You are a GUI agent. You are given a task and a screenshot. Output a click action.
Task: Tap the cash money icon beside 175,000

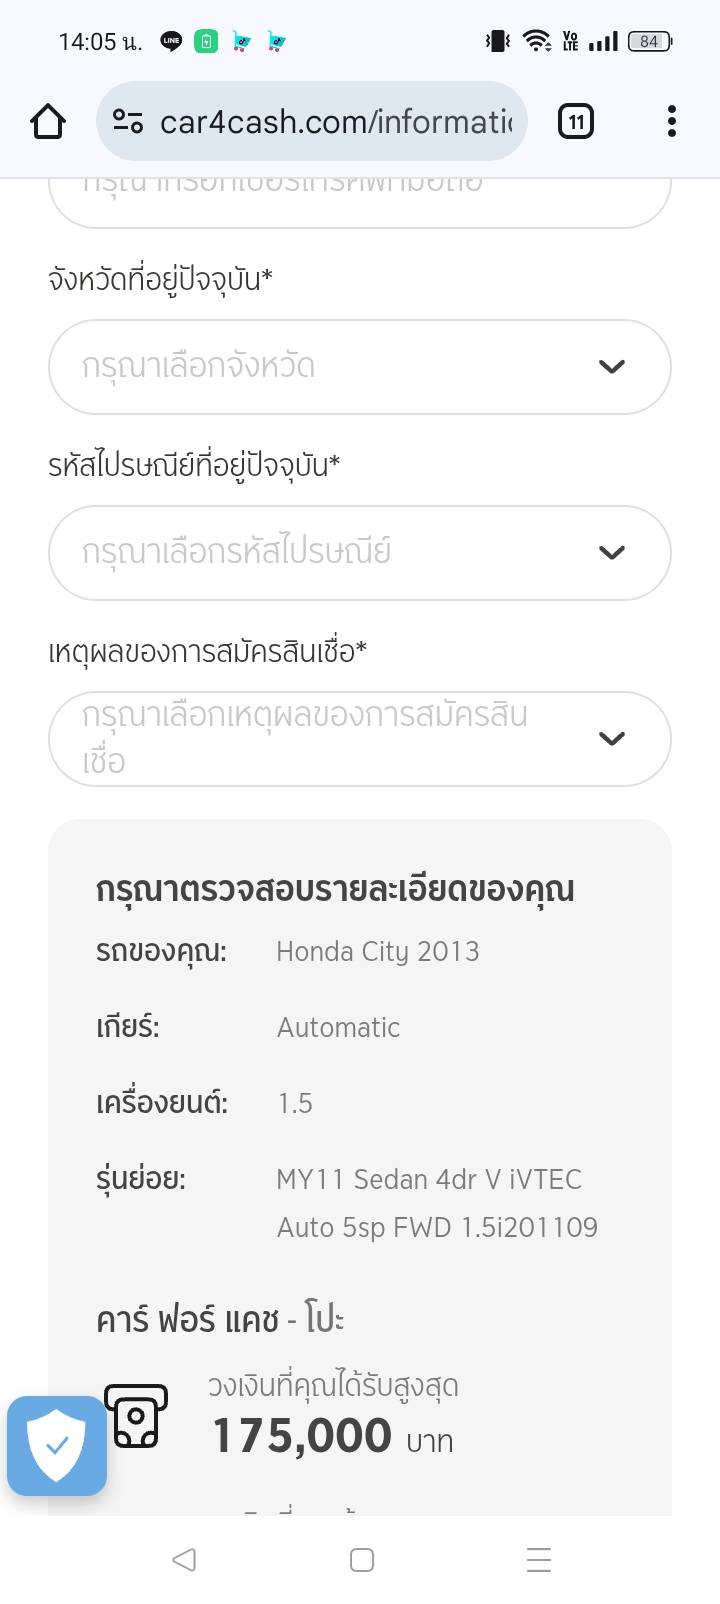coord(137,1416)
